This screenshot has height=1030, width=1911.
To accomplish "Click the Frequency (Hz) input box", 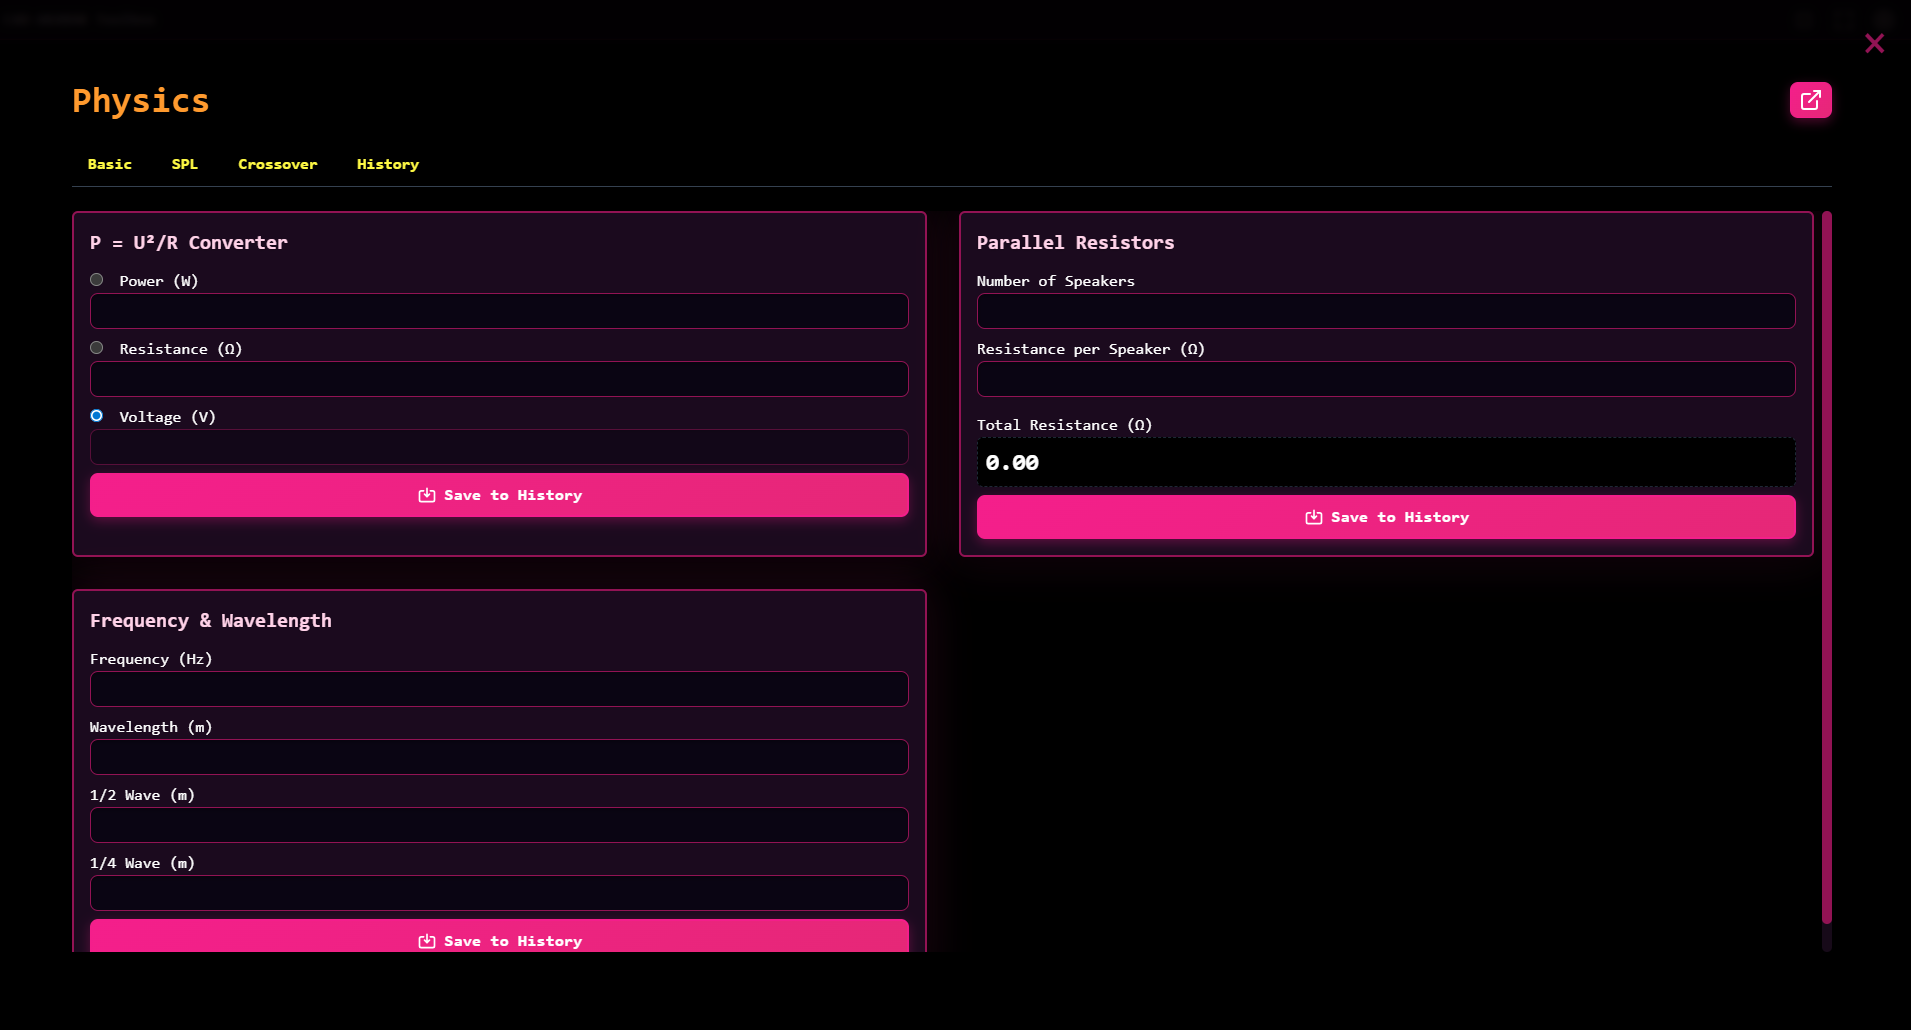I will coord(499,689).
